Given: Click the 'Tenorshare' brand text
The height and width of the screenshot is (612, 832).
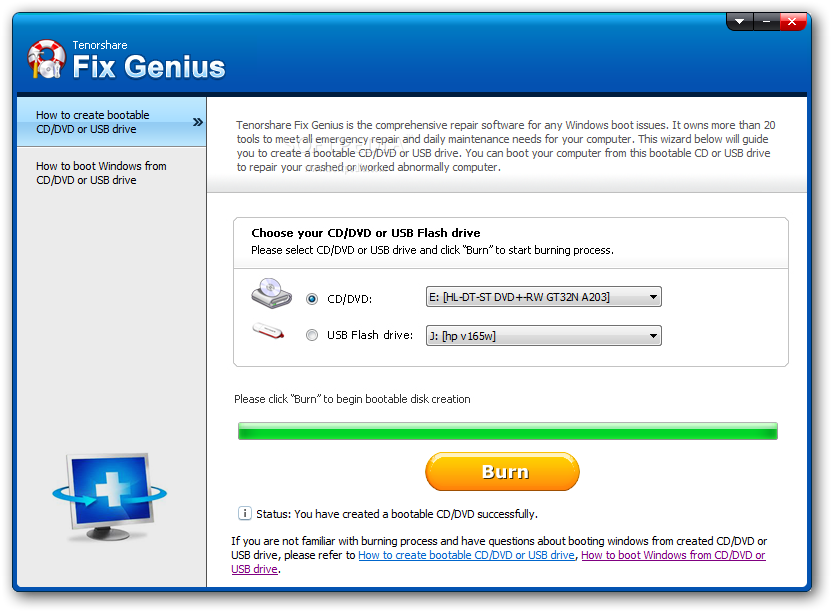Looking at the screenshot, I should (x=100, y=45).
